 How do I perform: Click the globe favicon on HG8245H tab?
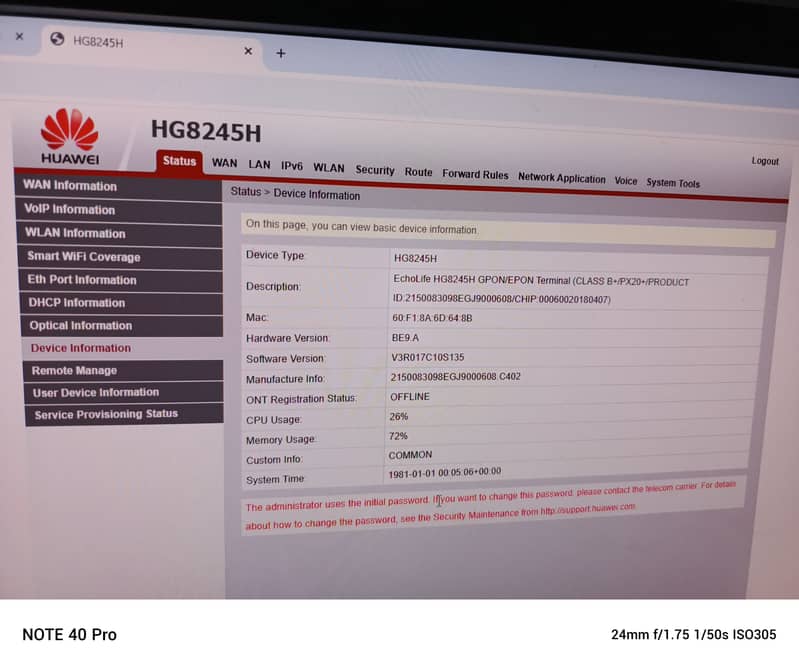click(57, 39)
